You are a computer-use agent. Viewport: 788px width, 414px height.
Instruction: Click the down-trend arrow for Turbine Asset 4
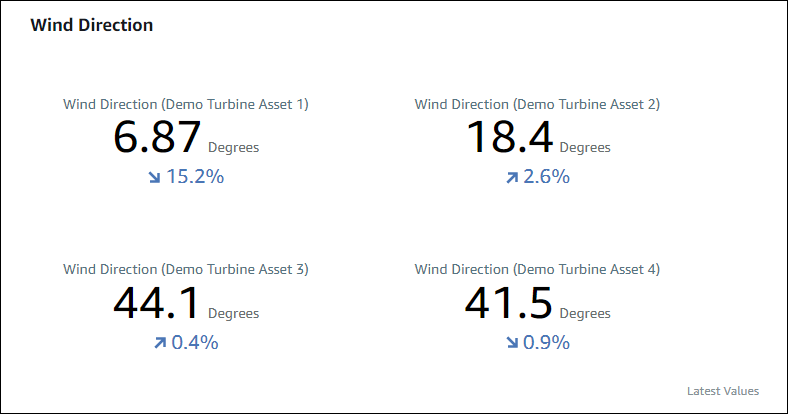coord(512,343)
